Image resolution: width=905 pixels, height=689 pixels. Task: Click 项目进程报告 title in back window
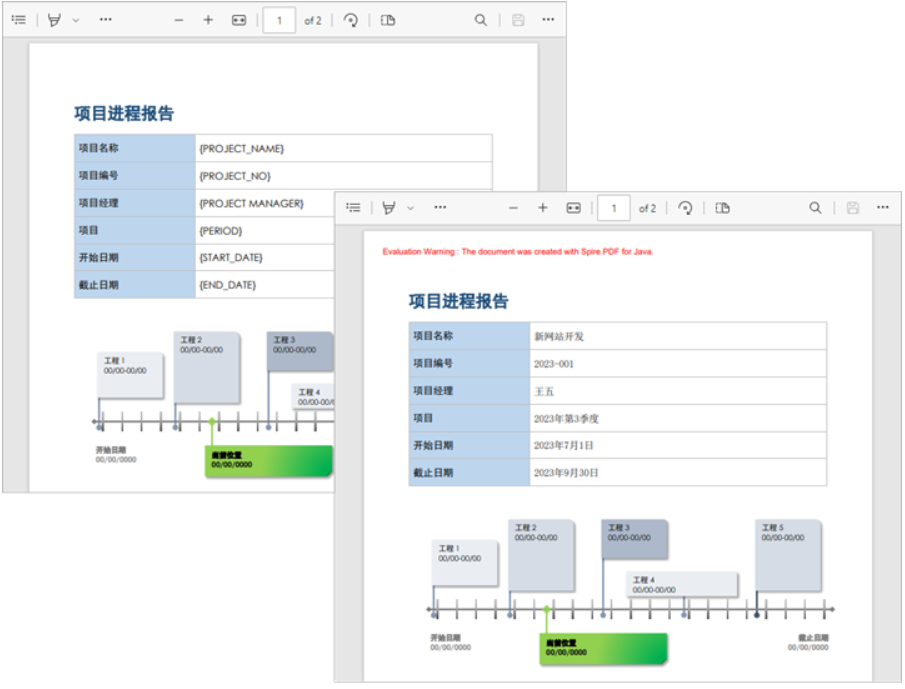(124, 114)
